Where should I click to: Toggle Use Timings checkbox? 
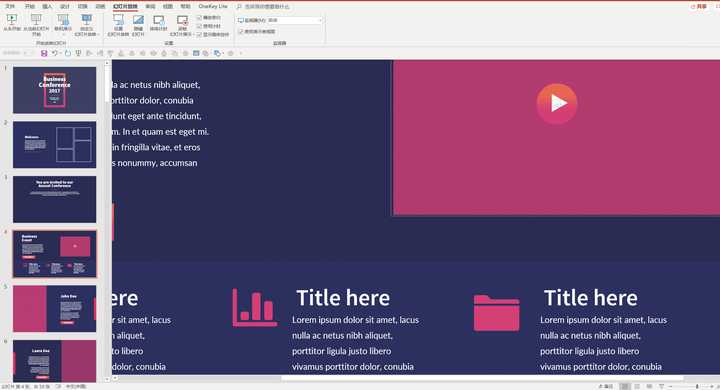(x=209, y=26)
